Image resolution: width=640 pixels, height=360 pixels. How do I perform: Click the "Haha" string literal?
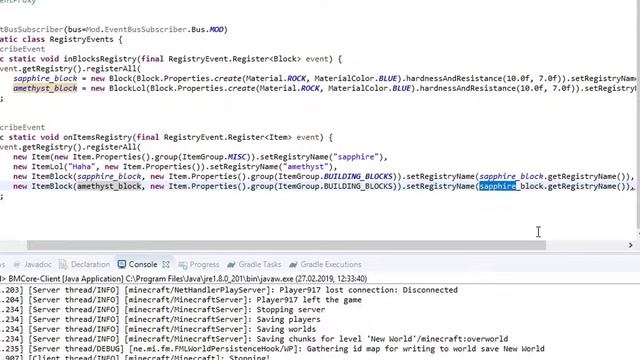tap(84, 167)
